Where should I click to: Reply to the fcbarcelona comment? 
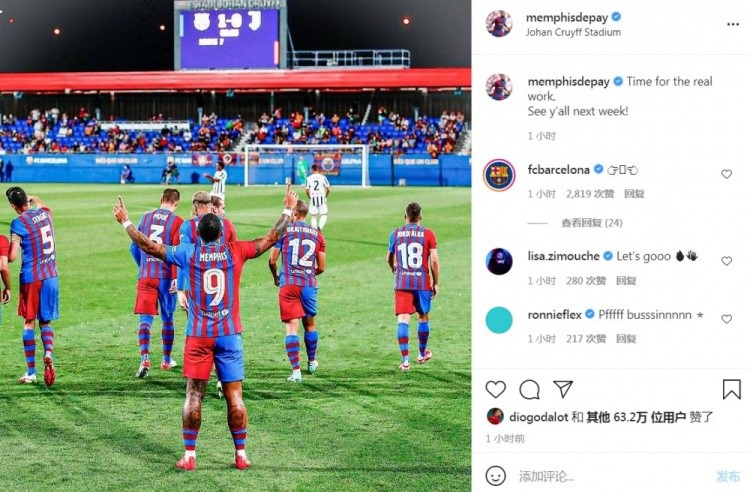(x=634, y=194)
